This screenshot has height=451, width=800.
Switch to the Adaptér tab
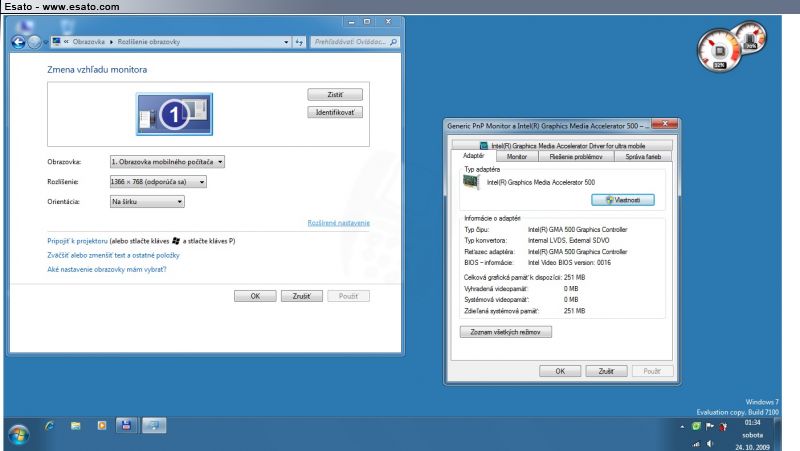tap(473, 156)
